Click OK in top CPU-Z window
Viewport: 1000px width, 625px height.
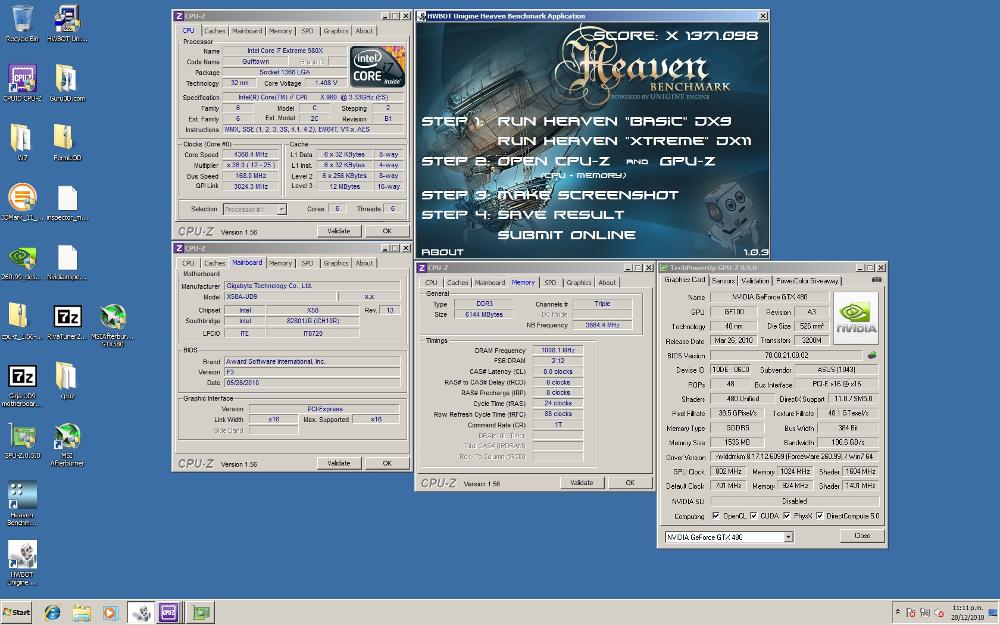[387, 231]
